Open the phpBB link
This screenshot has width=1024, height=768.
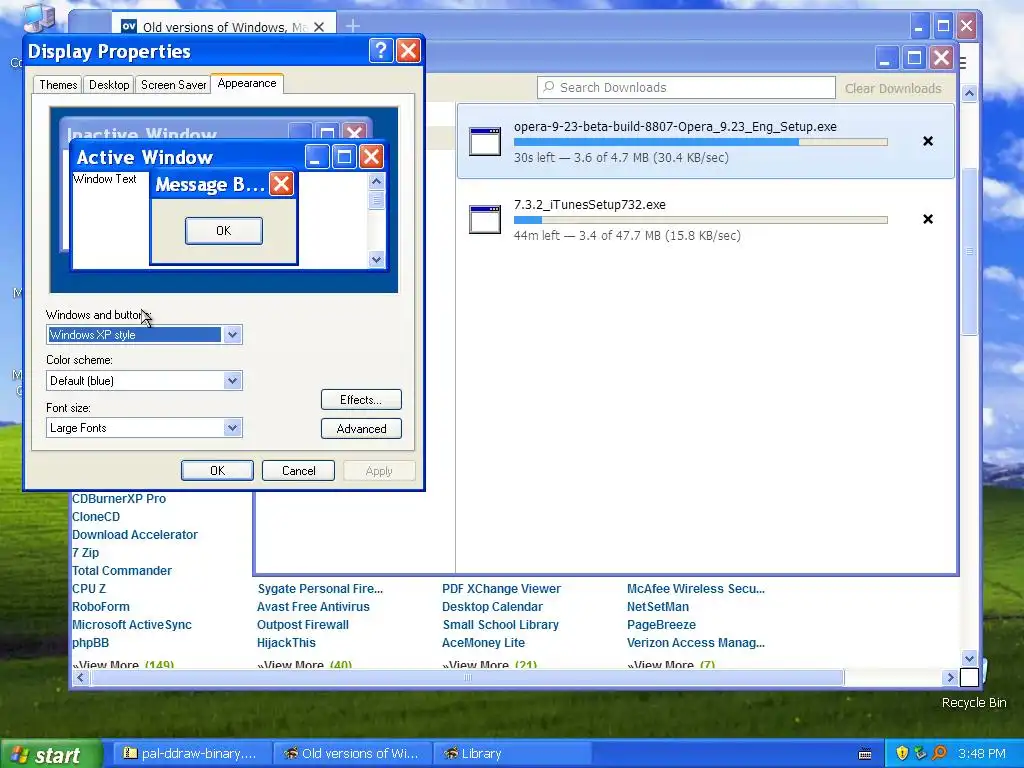pyautogui.click(x=90, y=643)
